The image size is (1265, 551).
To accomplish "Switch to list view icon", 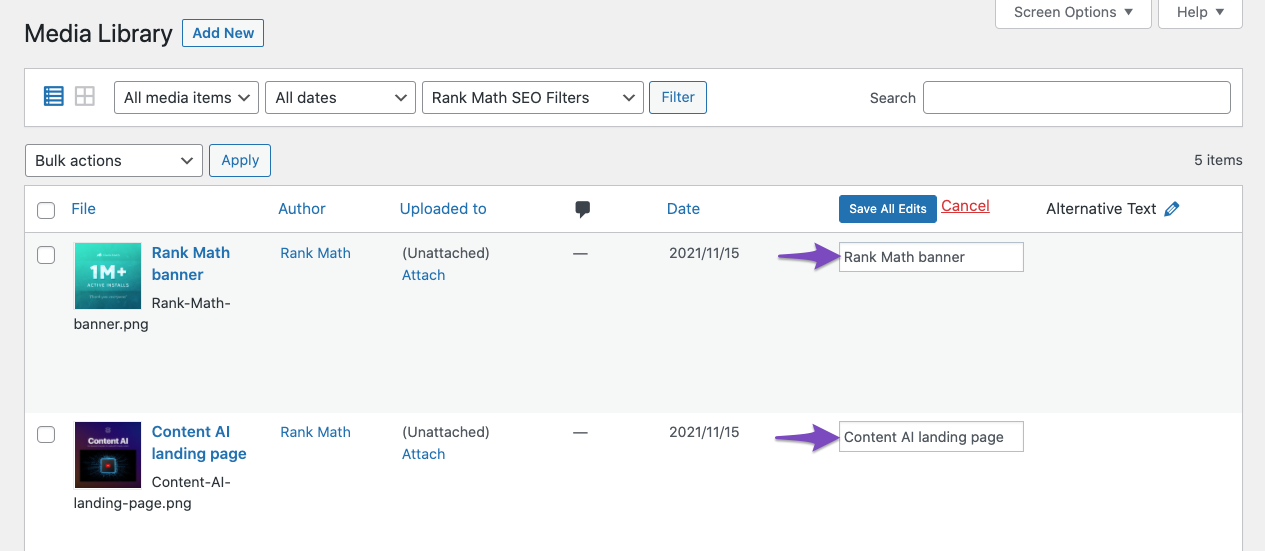I will pos(54,96).
